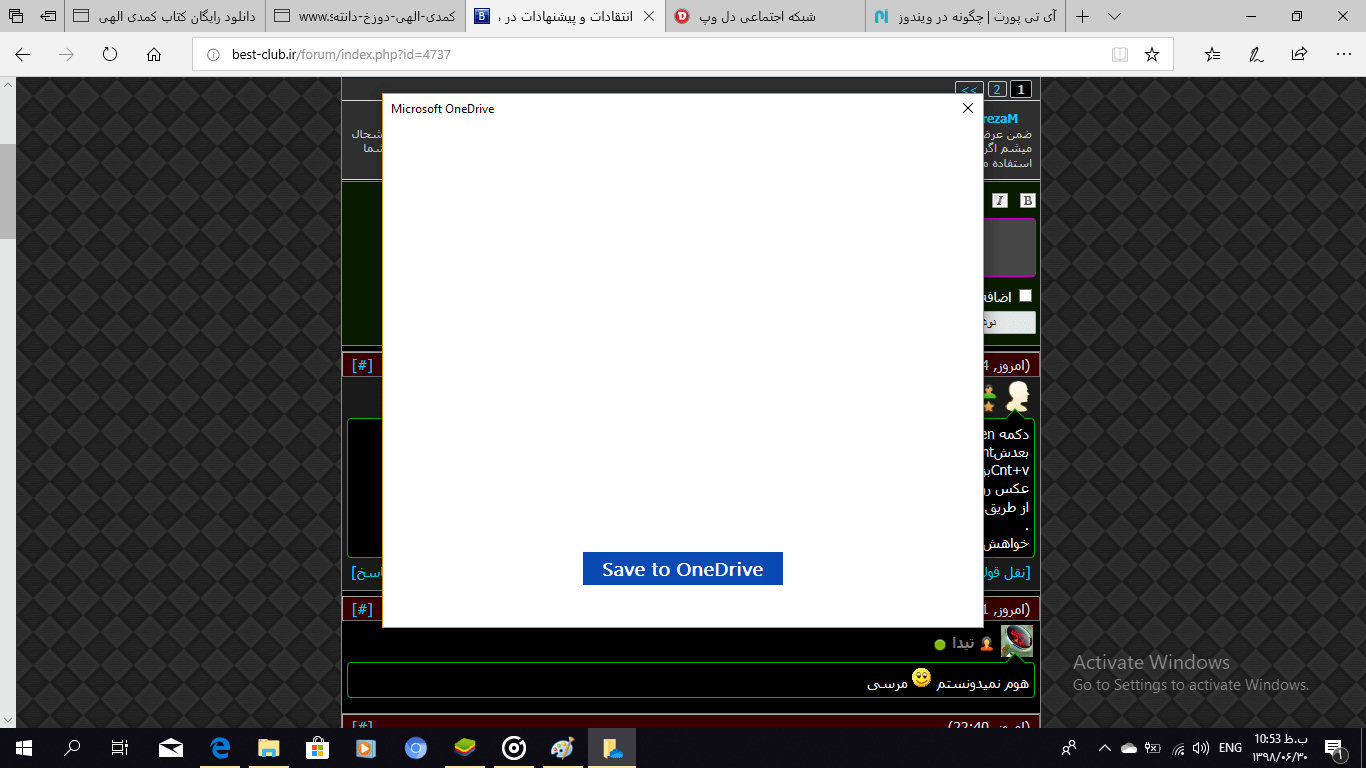Click the Add notes pen icon

(x=1256, y=55)
